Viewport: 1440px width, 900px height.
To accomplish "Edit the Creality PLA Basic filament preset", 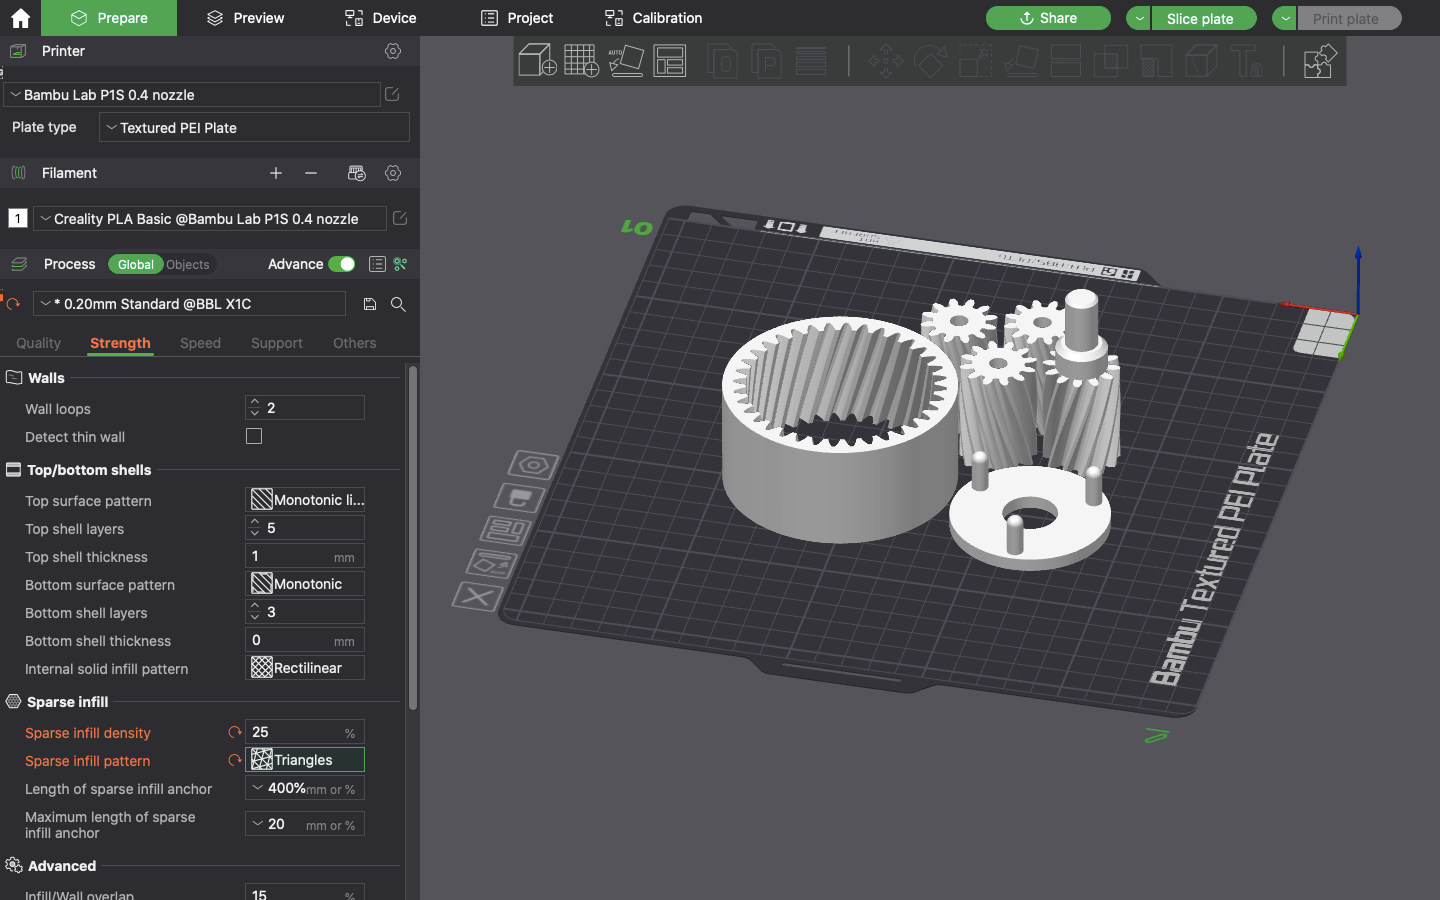I will click(x=400, y=218).
